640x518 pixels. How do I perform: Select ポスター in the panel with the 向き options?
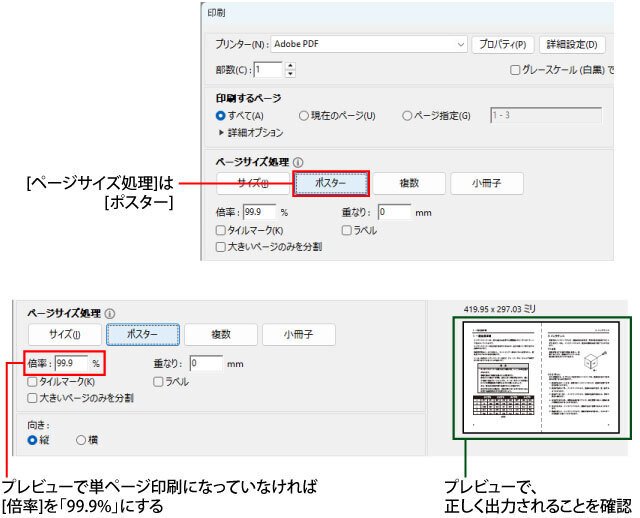tap(143, 335)
